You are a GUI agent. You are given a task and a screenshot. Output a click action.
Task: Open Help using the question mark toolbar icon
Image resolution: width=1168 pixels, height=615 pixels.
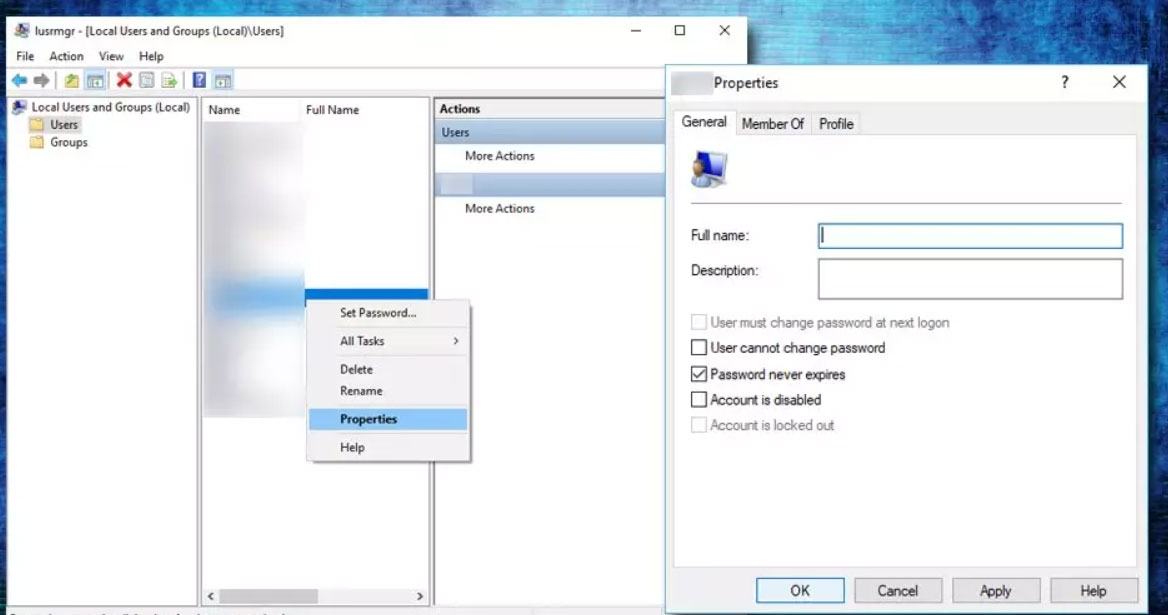(x=198, y=80)
